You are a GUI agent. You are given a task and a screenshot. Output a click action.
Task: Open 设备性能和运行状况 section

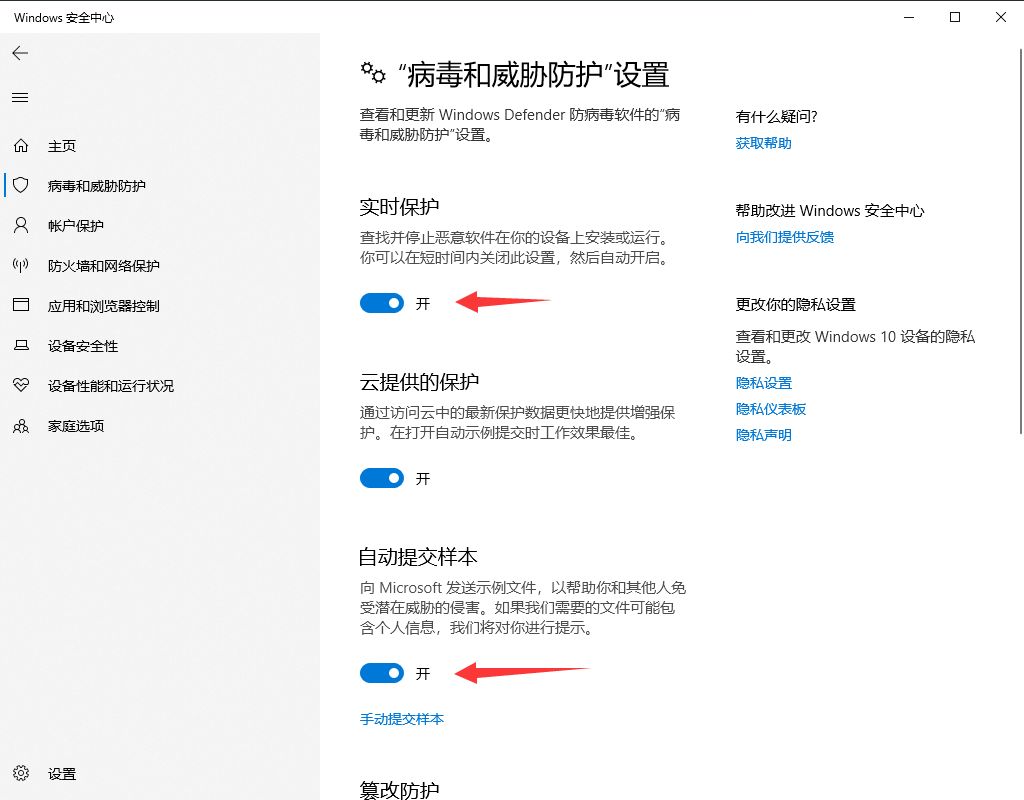[x=111, y=386]
